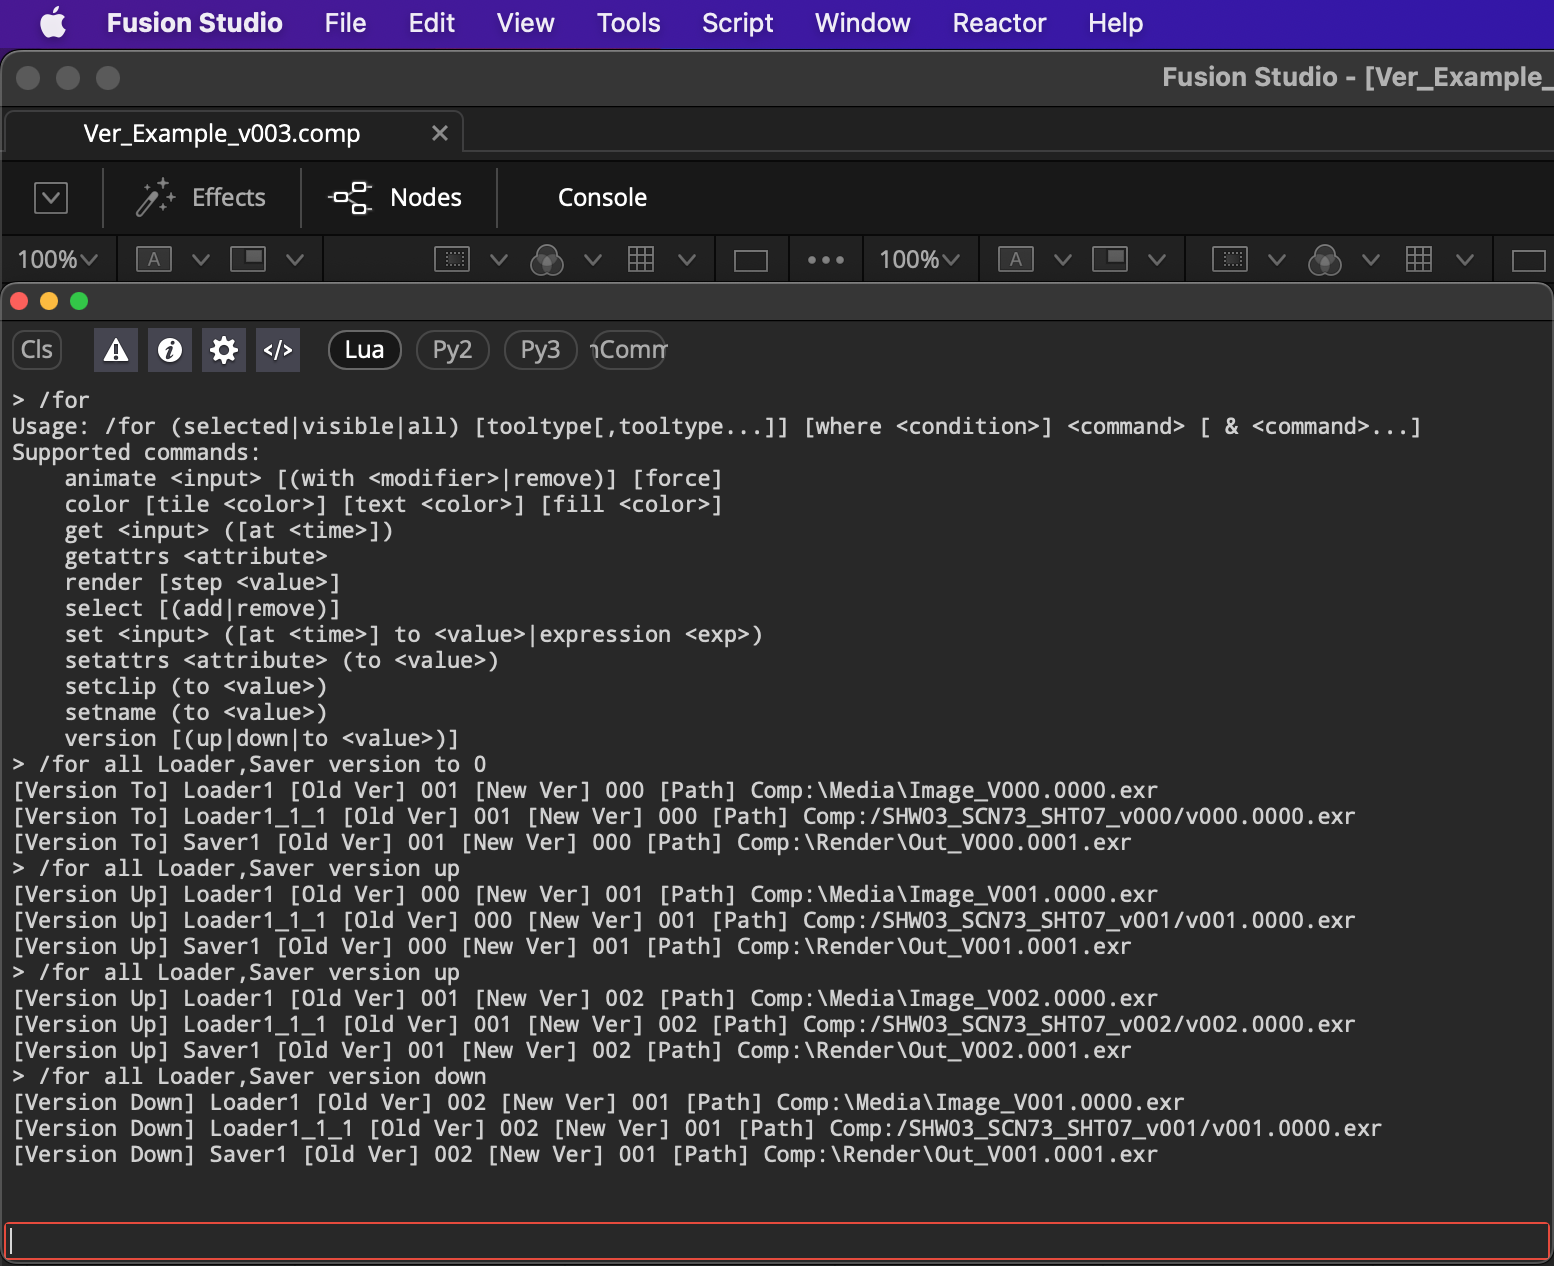
Task: Expand right viewer color channels dropdown
Action: point(1371,260)
